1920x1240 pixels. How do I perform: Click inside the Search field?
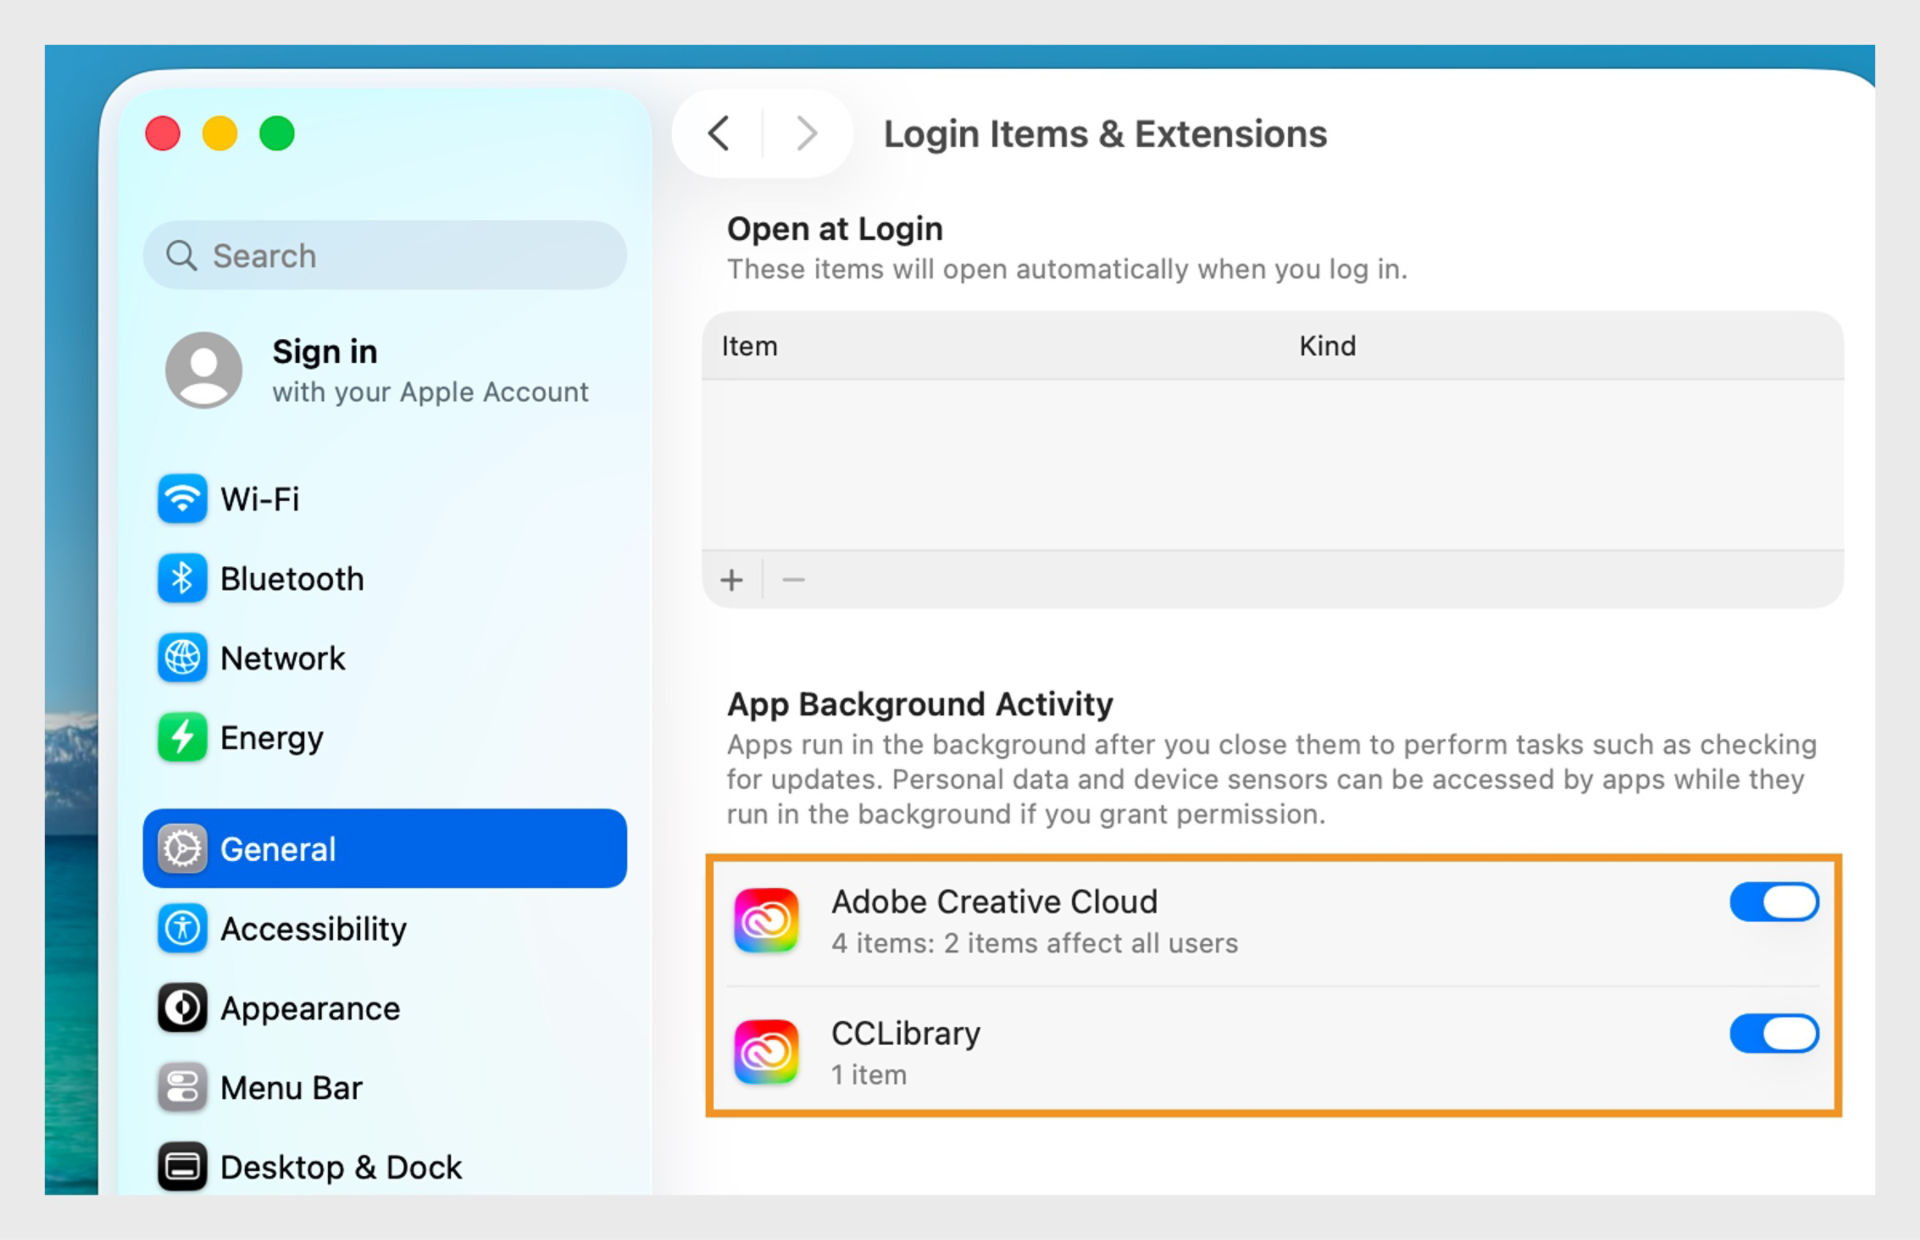[383, 255]
